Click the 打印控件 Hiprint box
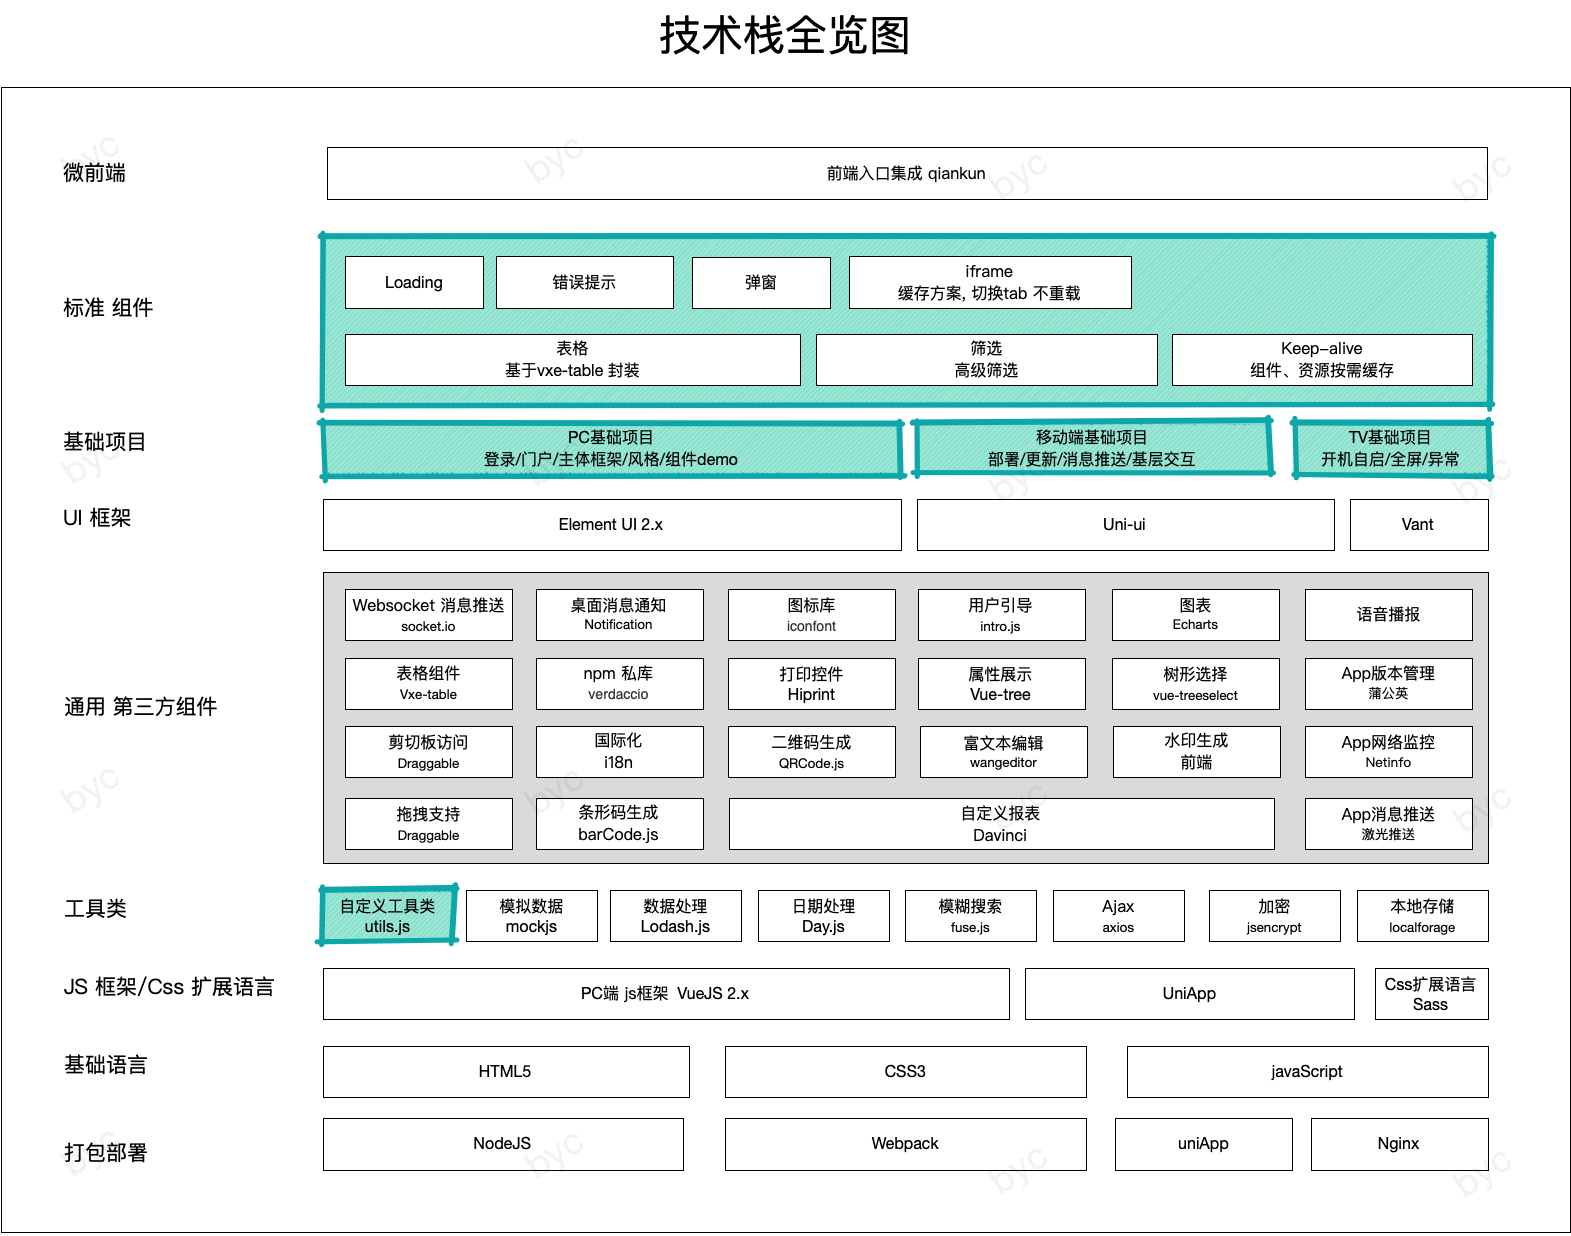 [812, 684]
